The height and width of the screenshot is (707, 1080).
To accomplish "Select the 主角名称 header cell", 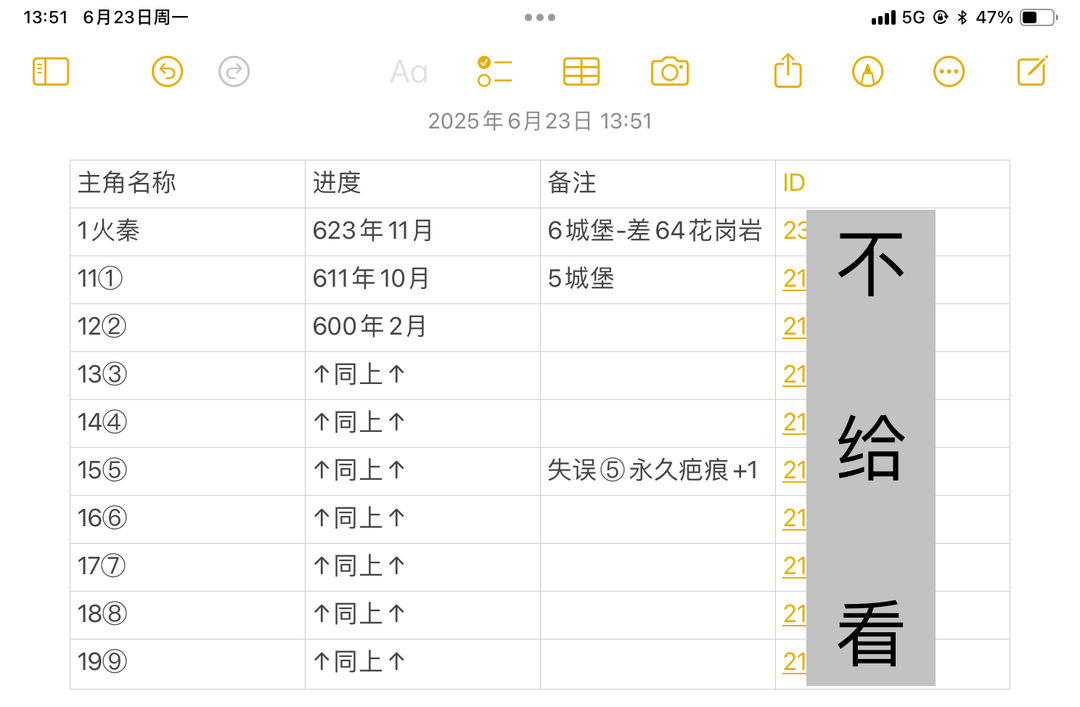I will tap(187, 184).
